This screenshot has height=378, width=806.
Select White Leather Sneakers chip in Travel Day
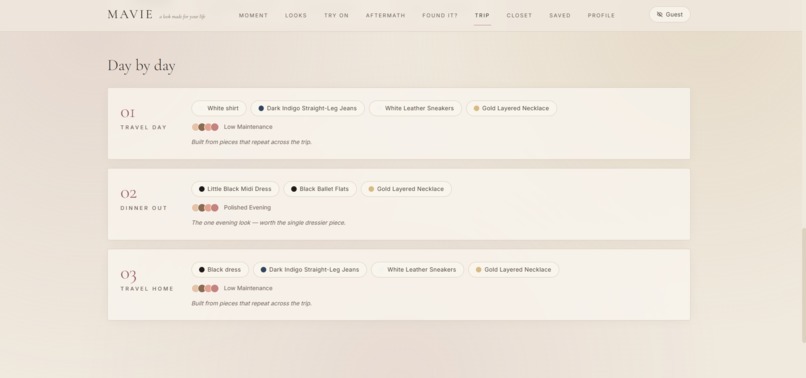[415, 108]
